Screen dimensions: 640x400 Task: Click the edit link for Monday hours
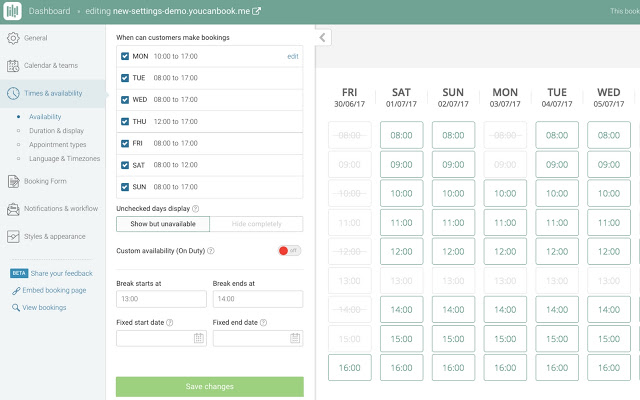(x=292, y=57)
